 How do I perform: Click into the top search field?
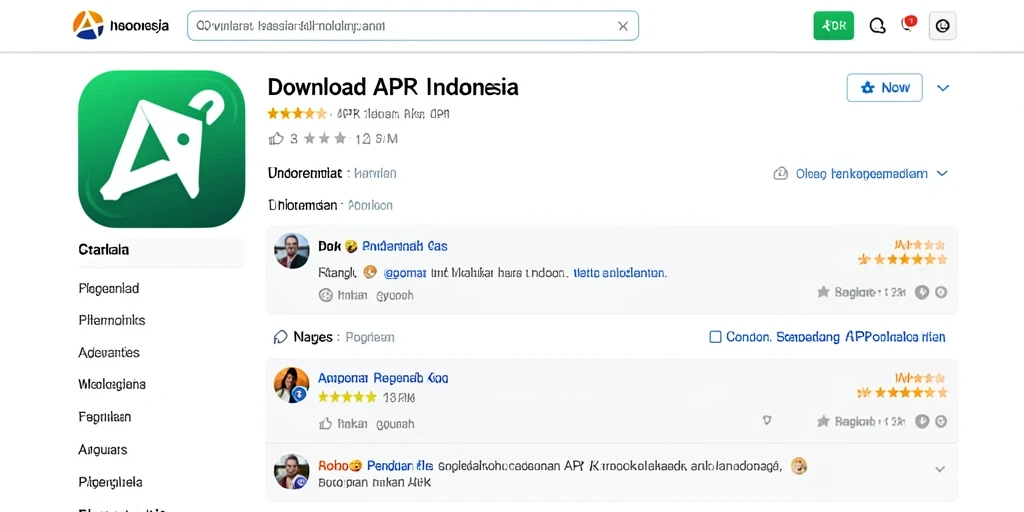tap(413, 26)
